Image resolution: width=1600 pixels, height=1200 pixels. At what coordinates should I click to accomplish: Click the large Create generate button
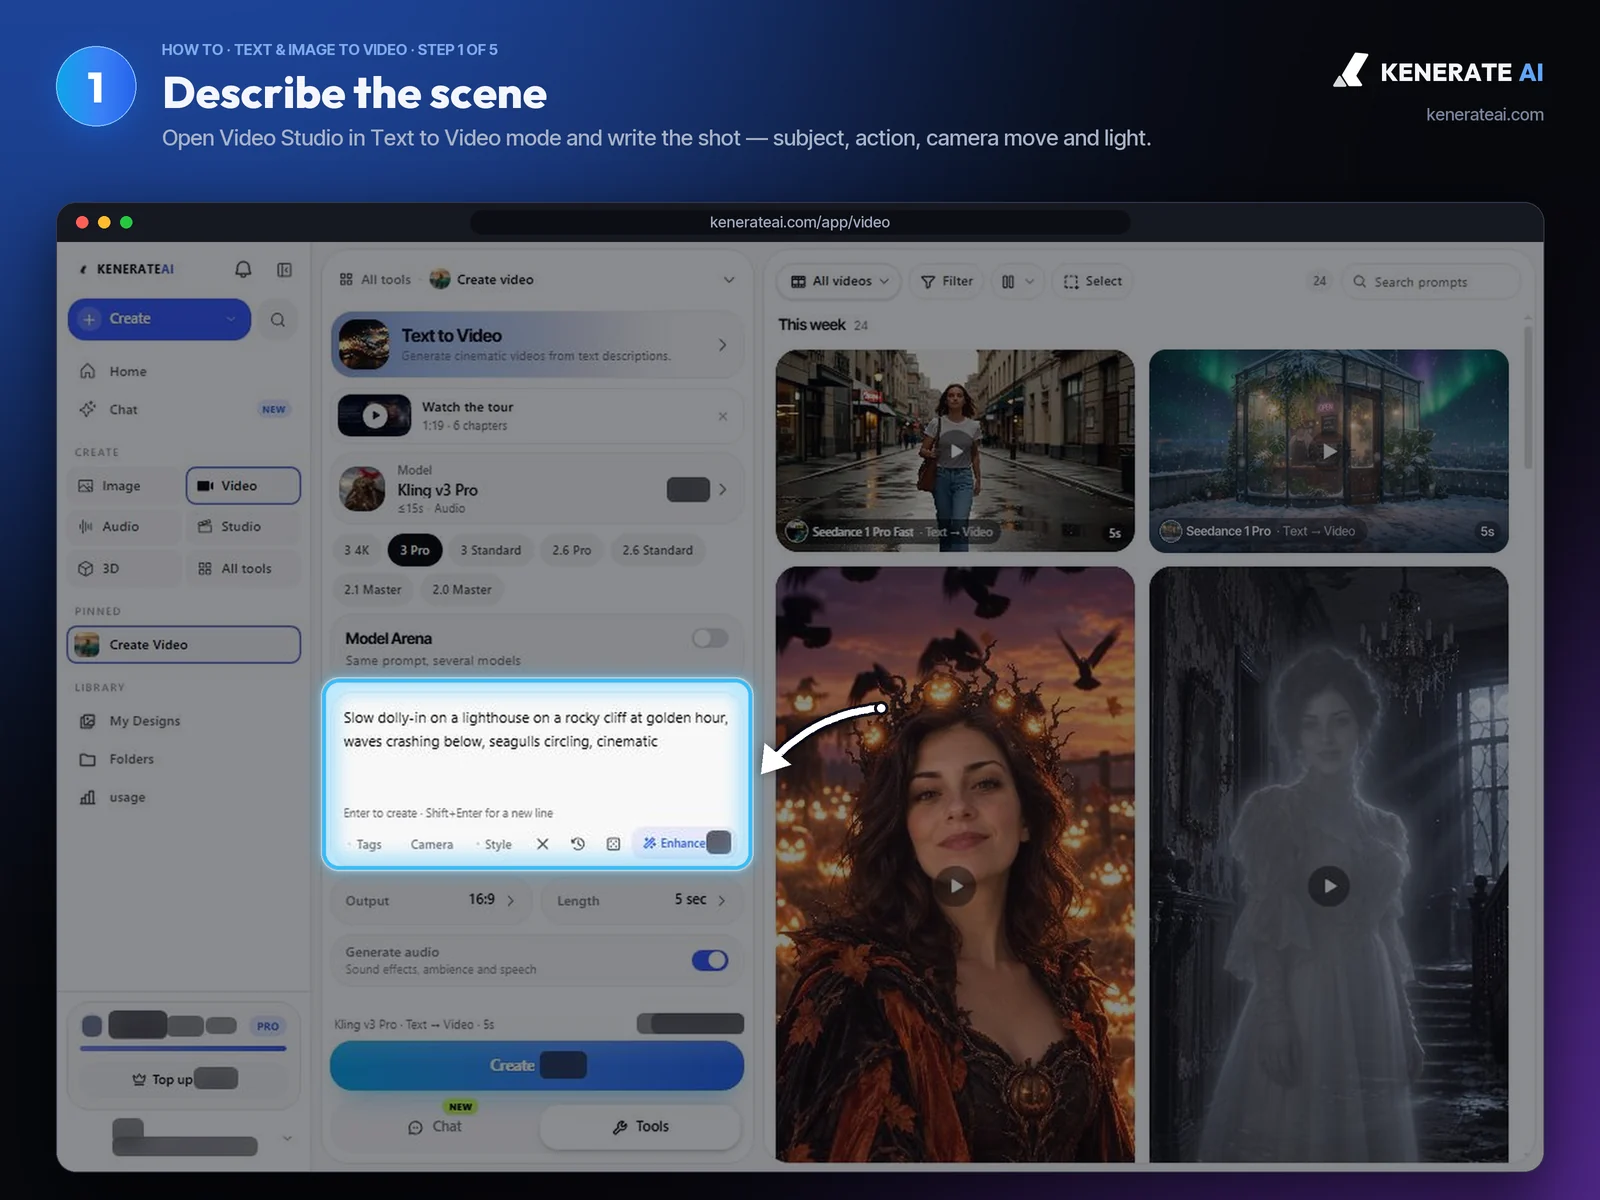pos(537,1066)
